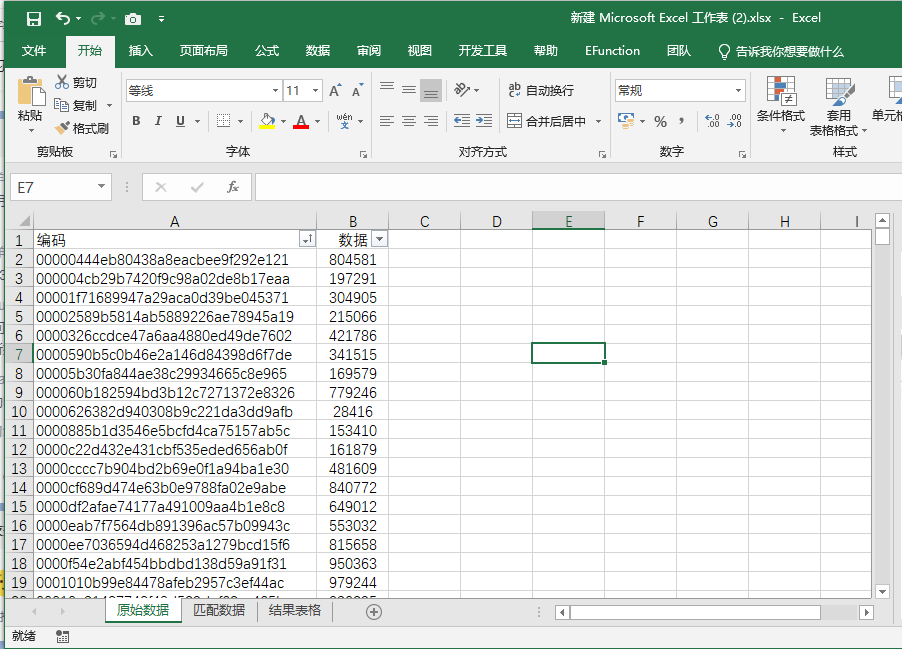
Task: Toggle bold formatting
Action: point(136,121)
